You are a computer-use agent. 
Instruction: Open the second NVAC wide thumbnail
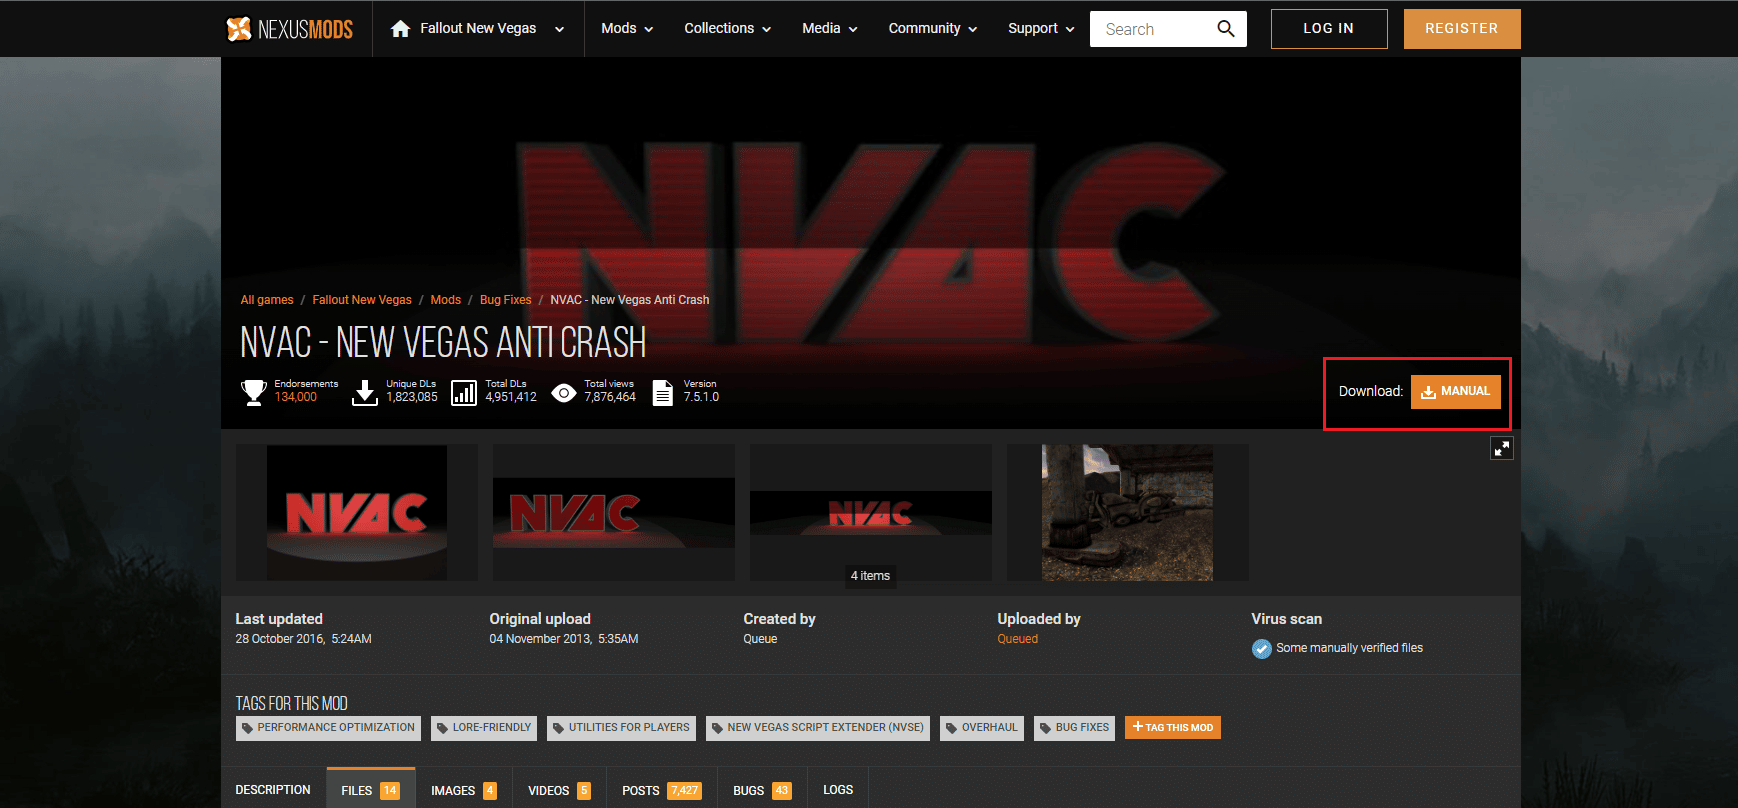(614, 513)
